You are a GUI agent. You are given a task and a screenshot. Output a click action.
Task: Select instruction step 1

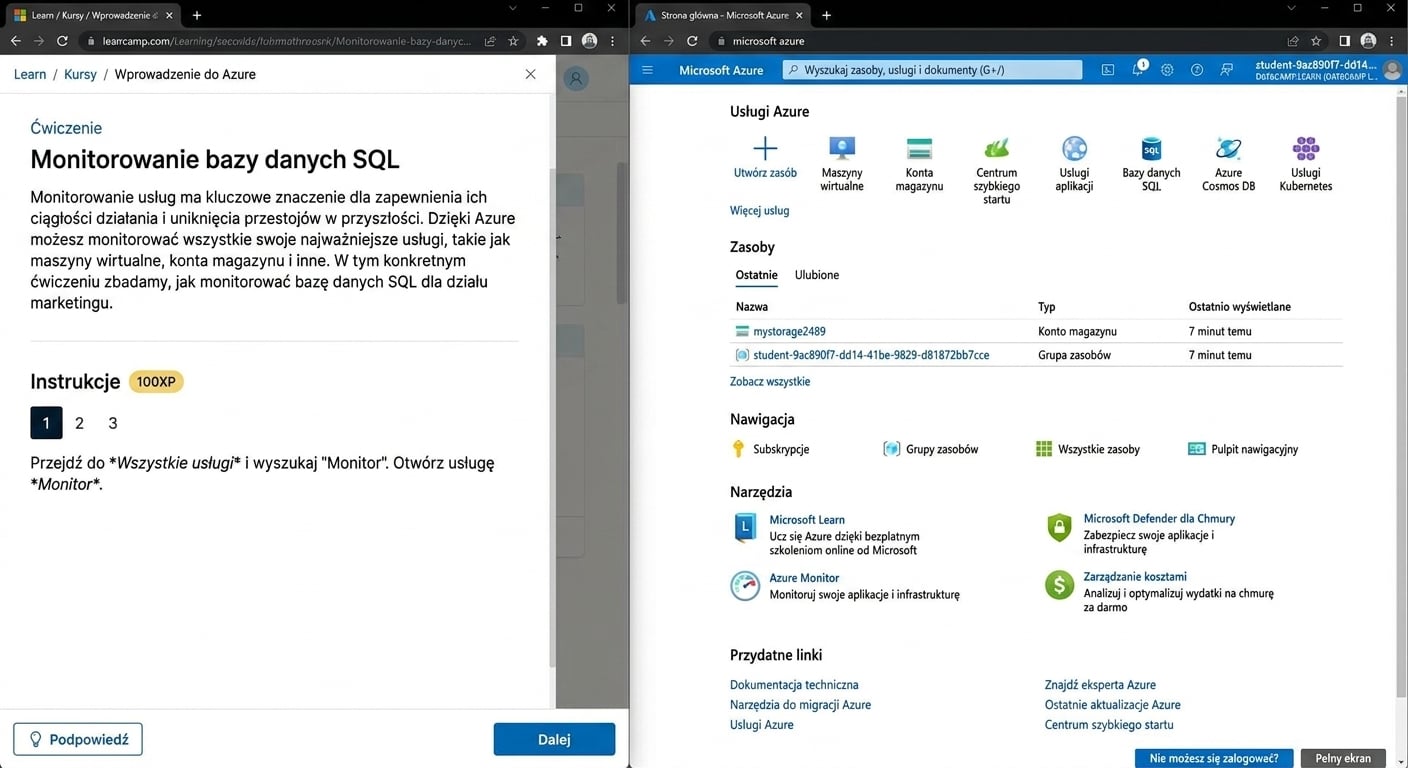click(x=46, y=423)
